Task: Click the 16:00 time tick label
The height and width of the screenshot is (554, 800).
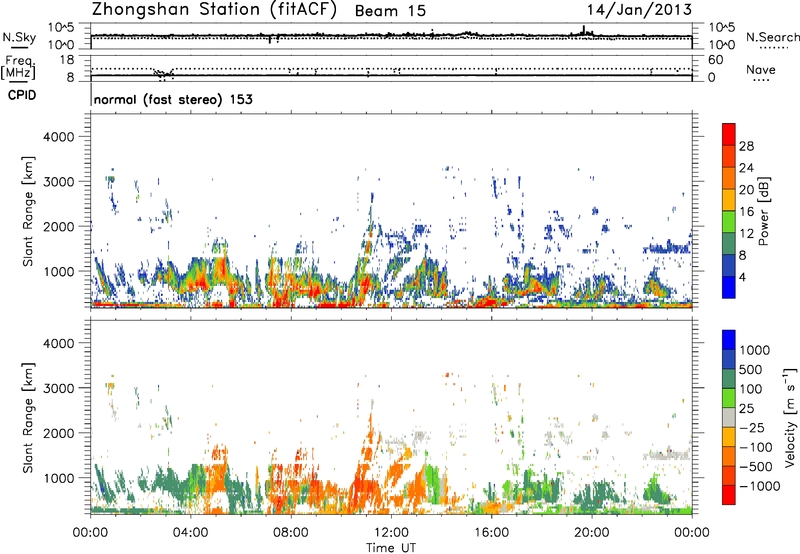Action: point(491,533)
